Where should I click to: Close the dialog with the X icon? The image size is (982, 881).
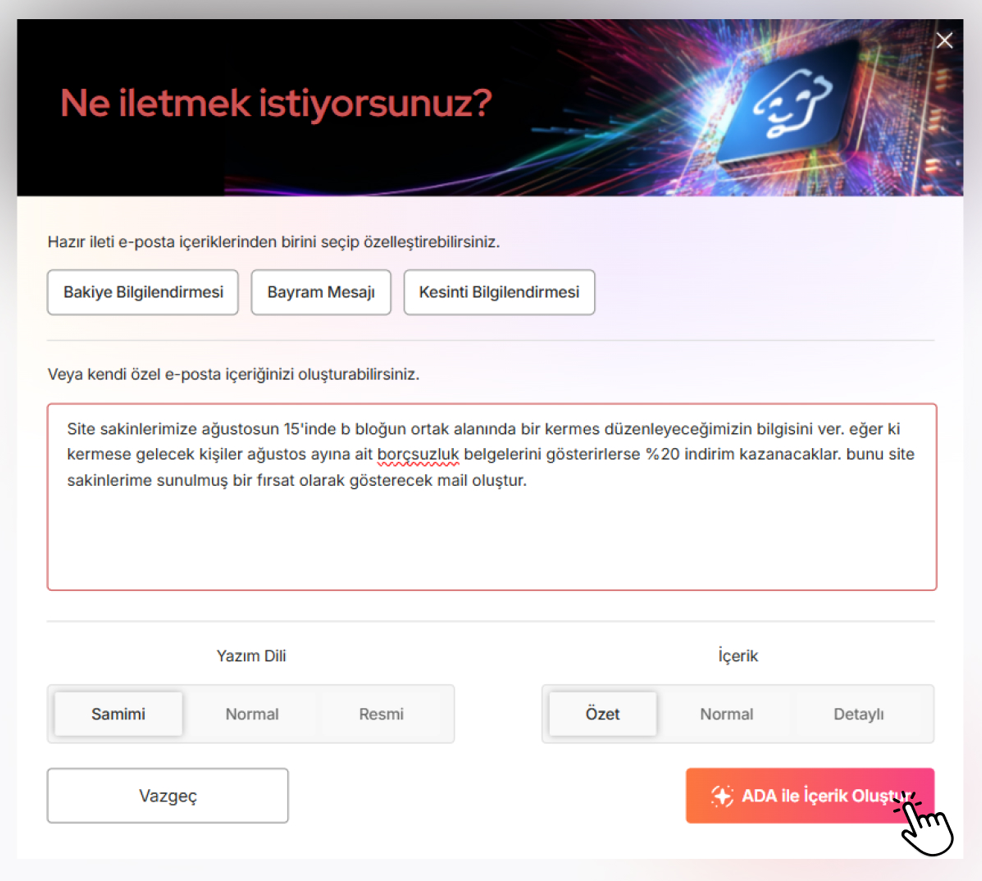pos(944,41)
